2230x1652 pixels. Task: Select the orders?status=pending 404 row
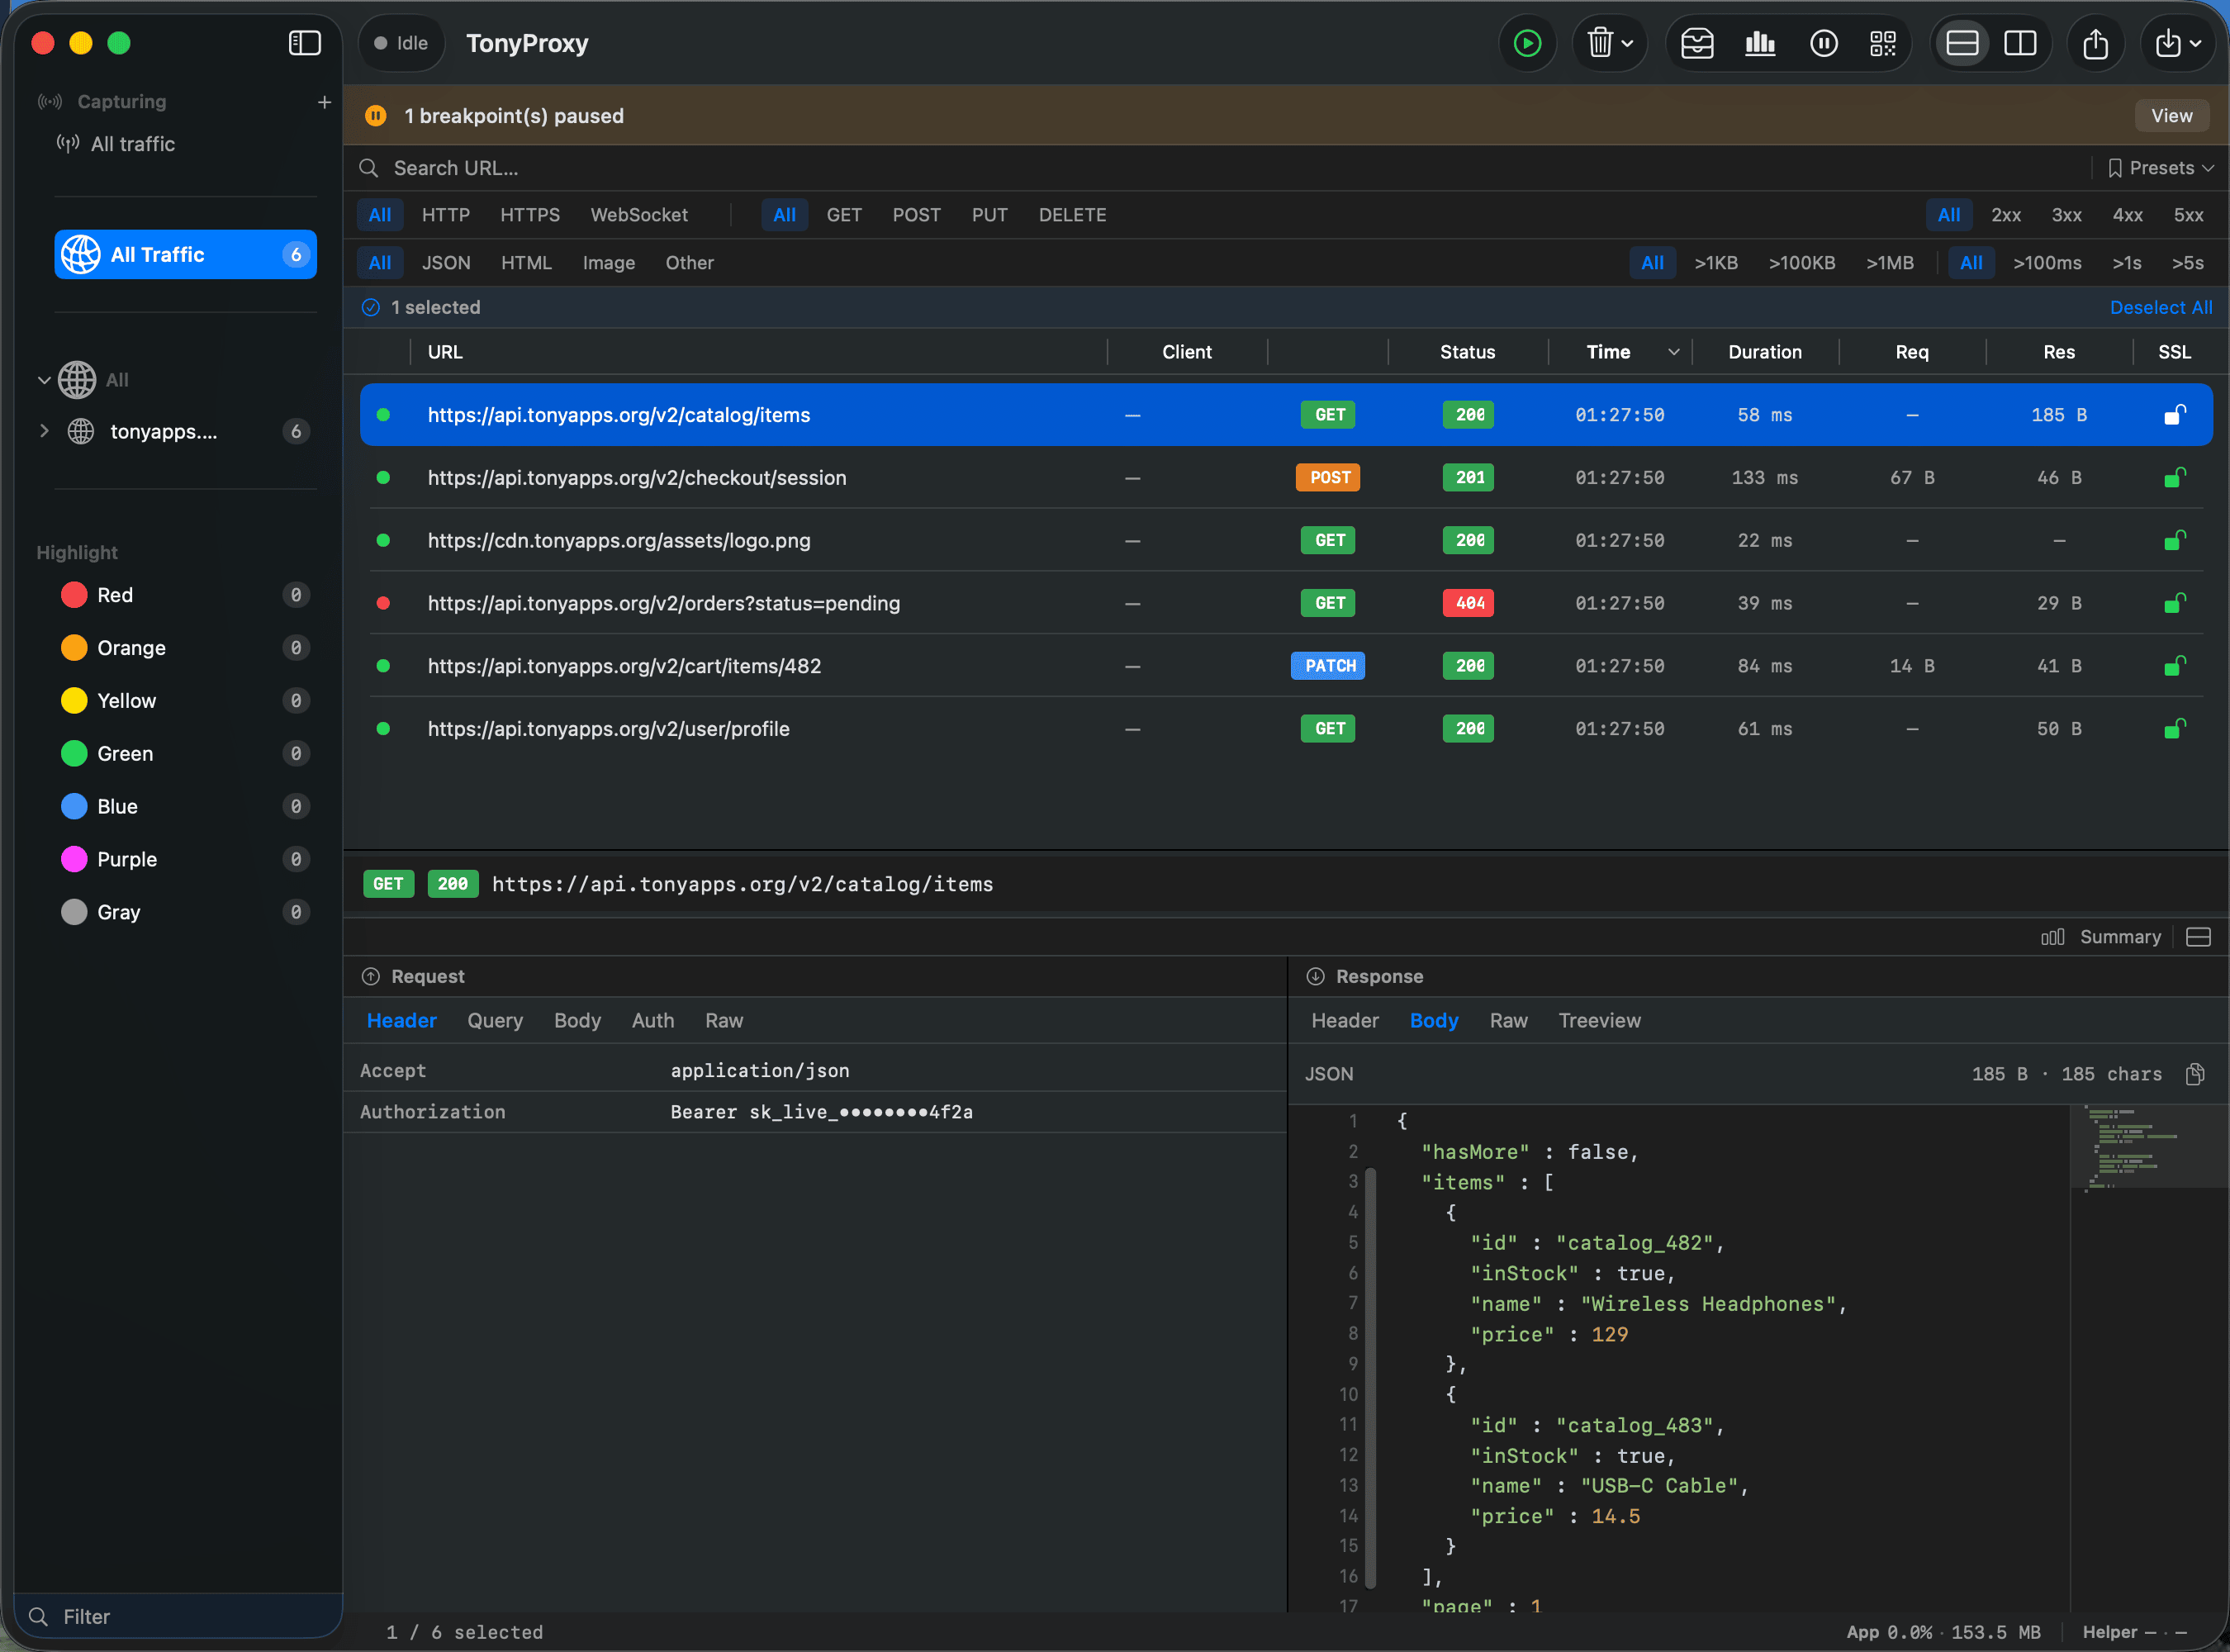pos(1286,603)
